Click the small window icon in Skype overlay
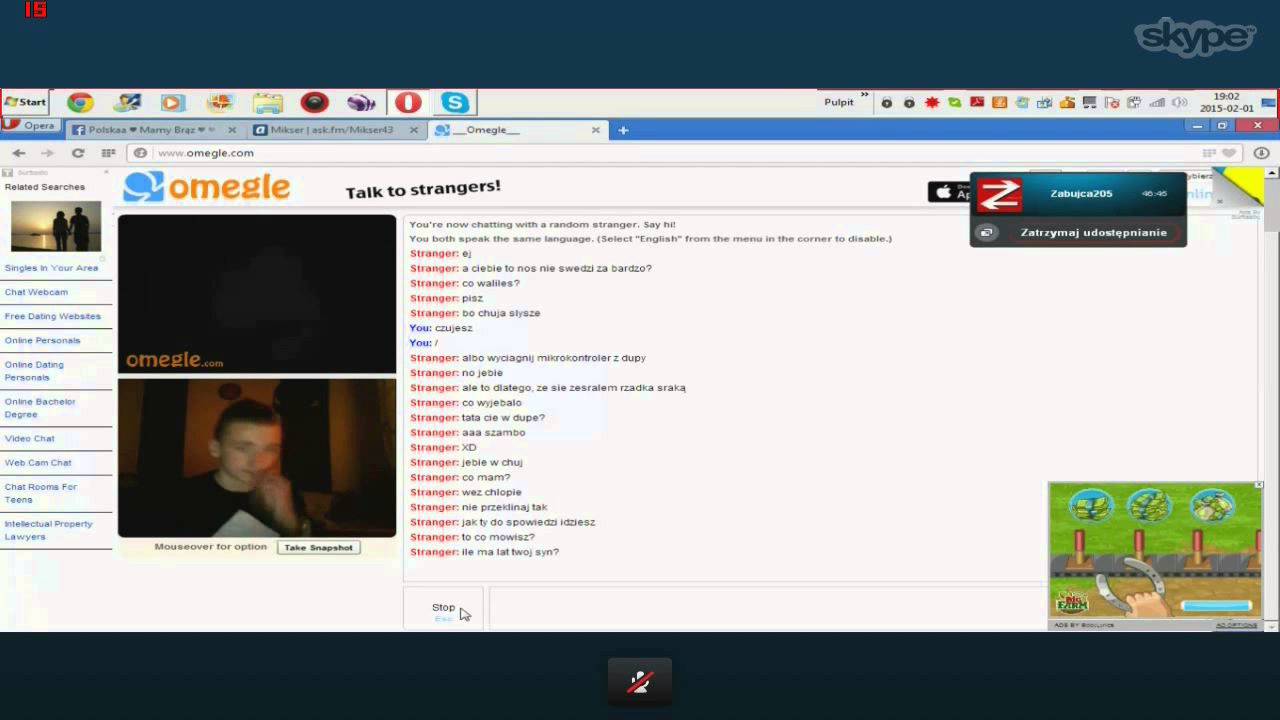 tap(986, 232)
